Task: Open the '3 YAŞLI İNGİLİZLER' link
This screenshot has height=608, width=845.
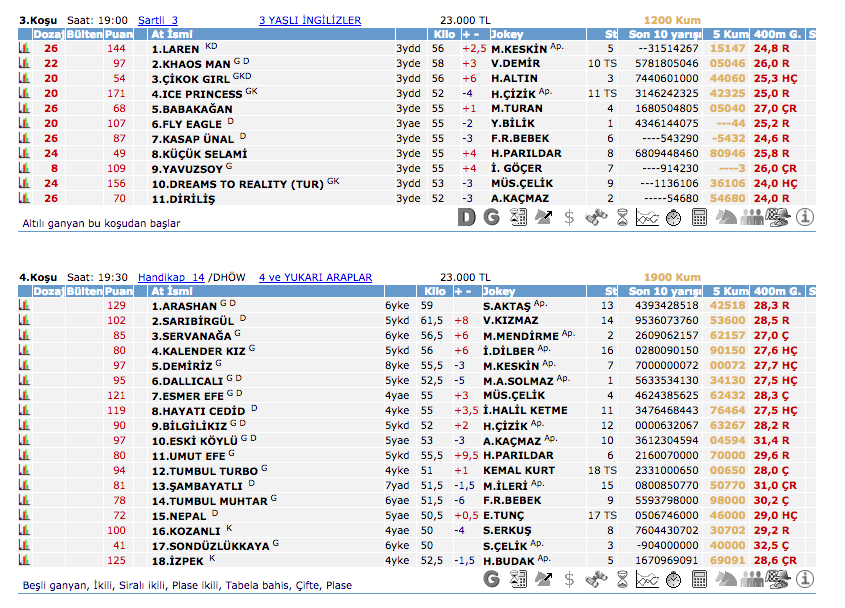Action: click(309, 20)
